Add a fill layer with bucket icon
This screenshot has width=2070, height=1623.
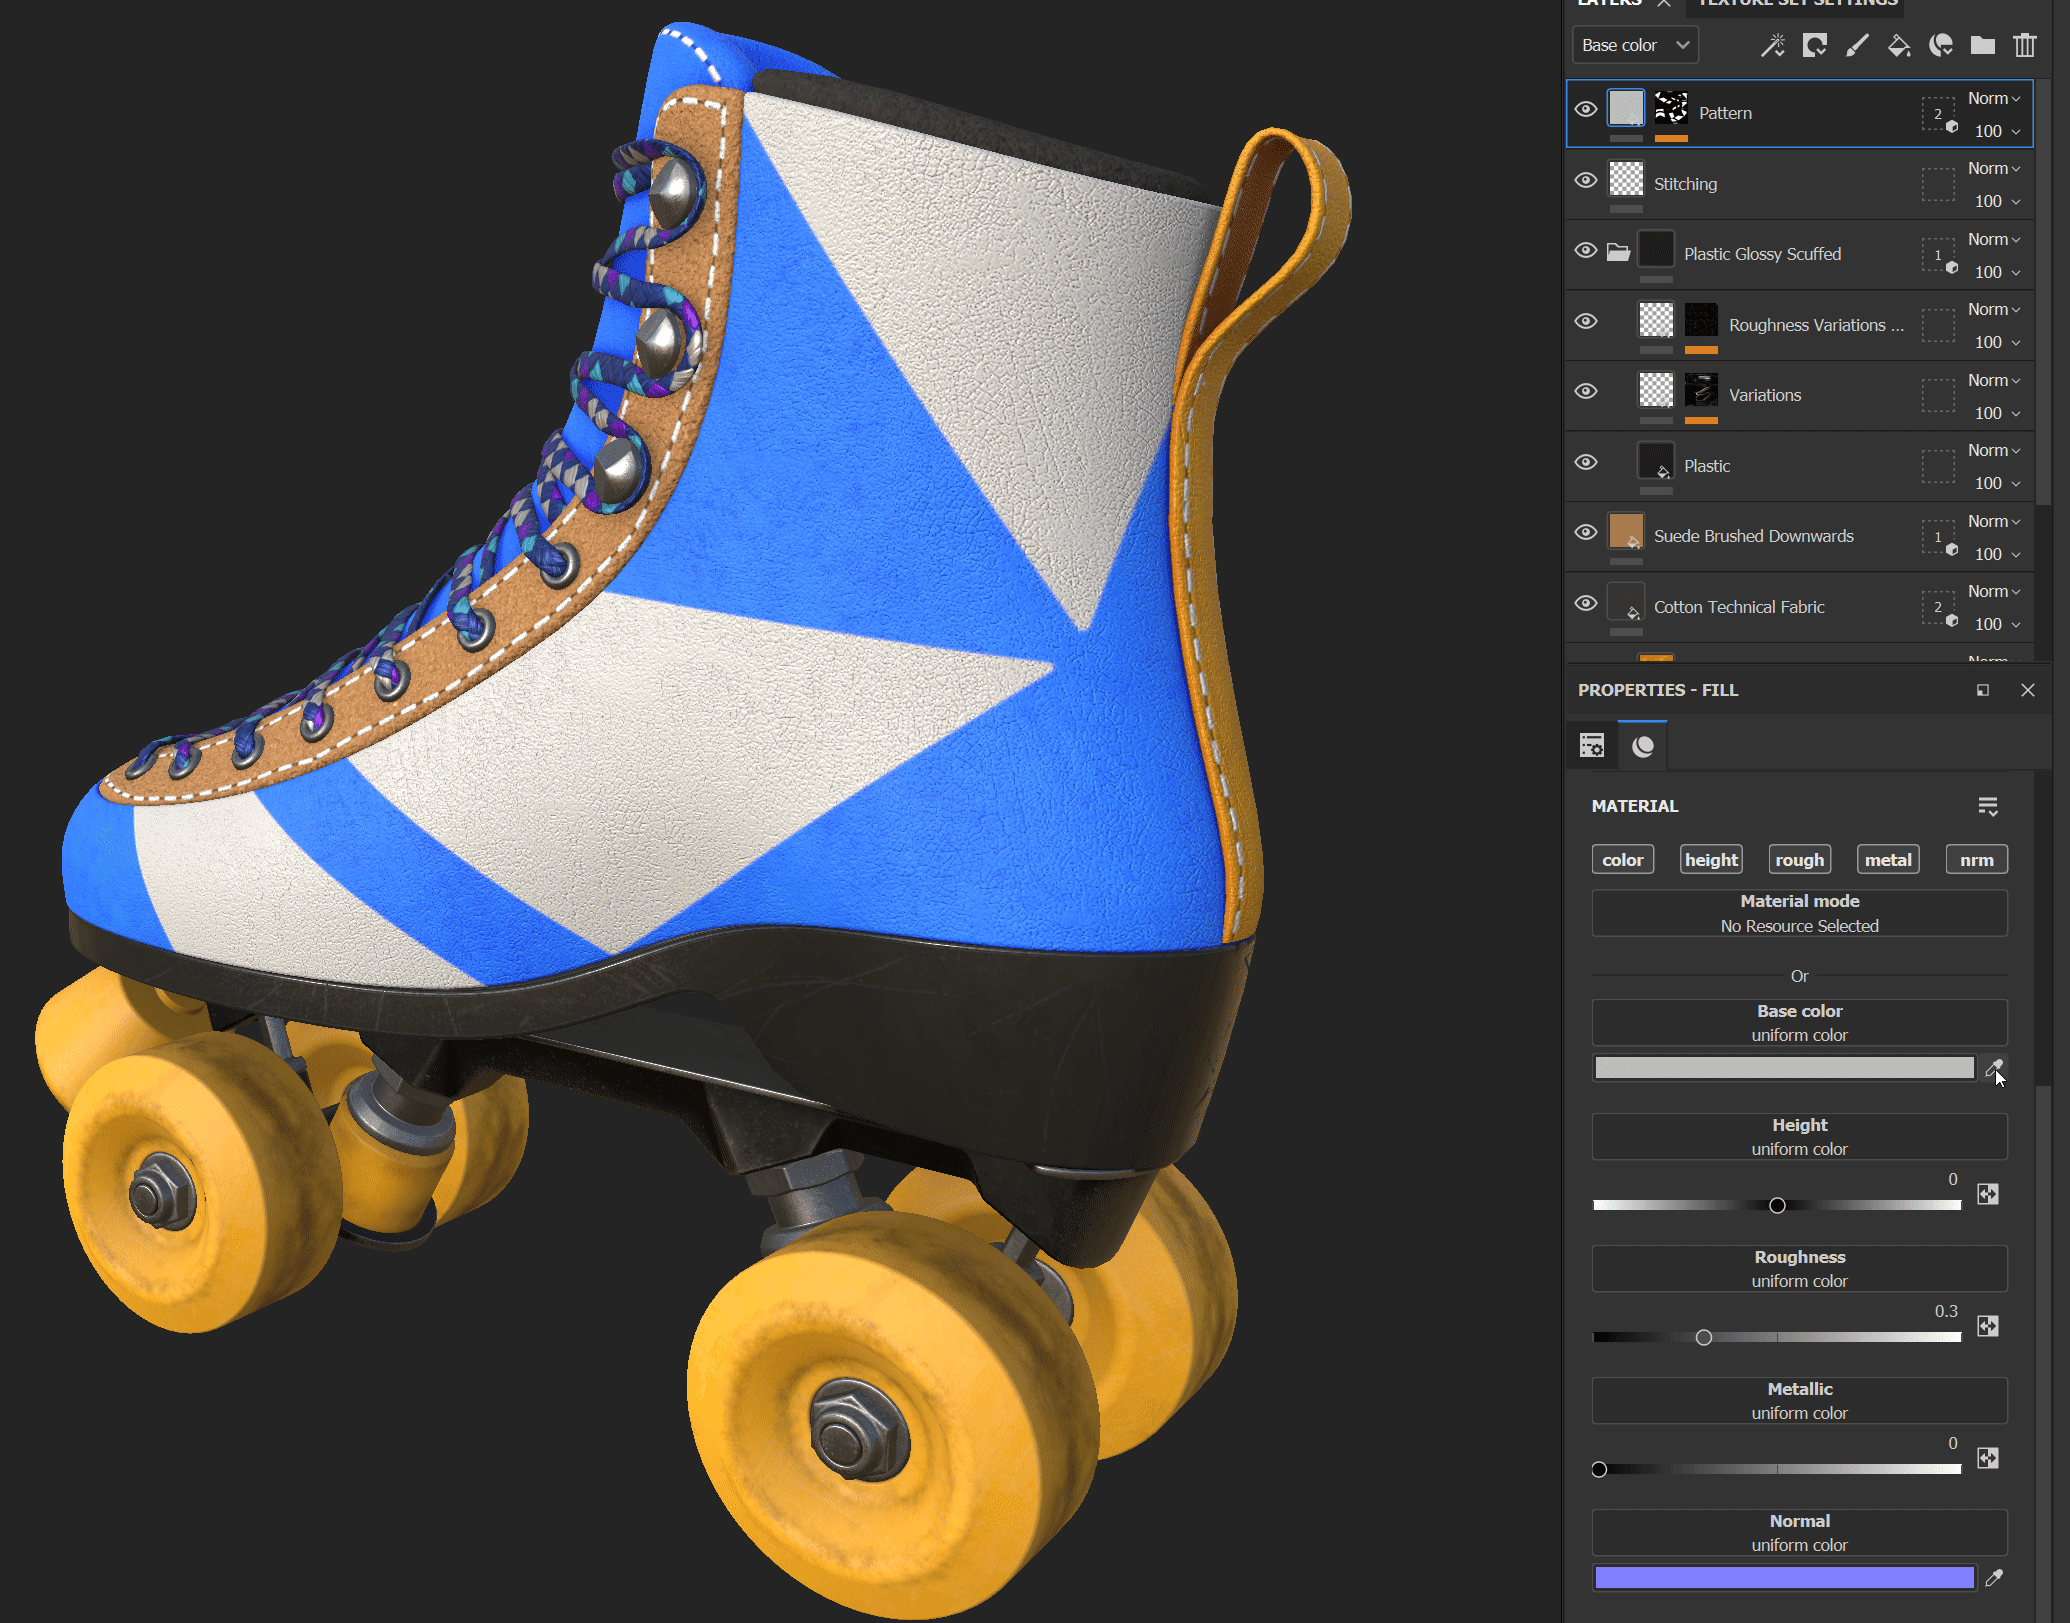(x=1899, y=46)
